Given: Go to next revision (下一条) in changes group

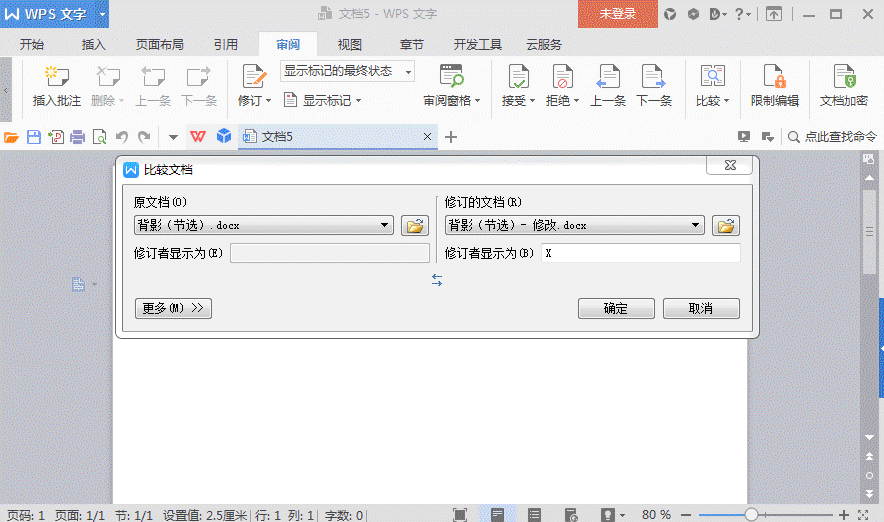Looking at the screenshot, I should [653, 76].
